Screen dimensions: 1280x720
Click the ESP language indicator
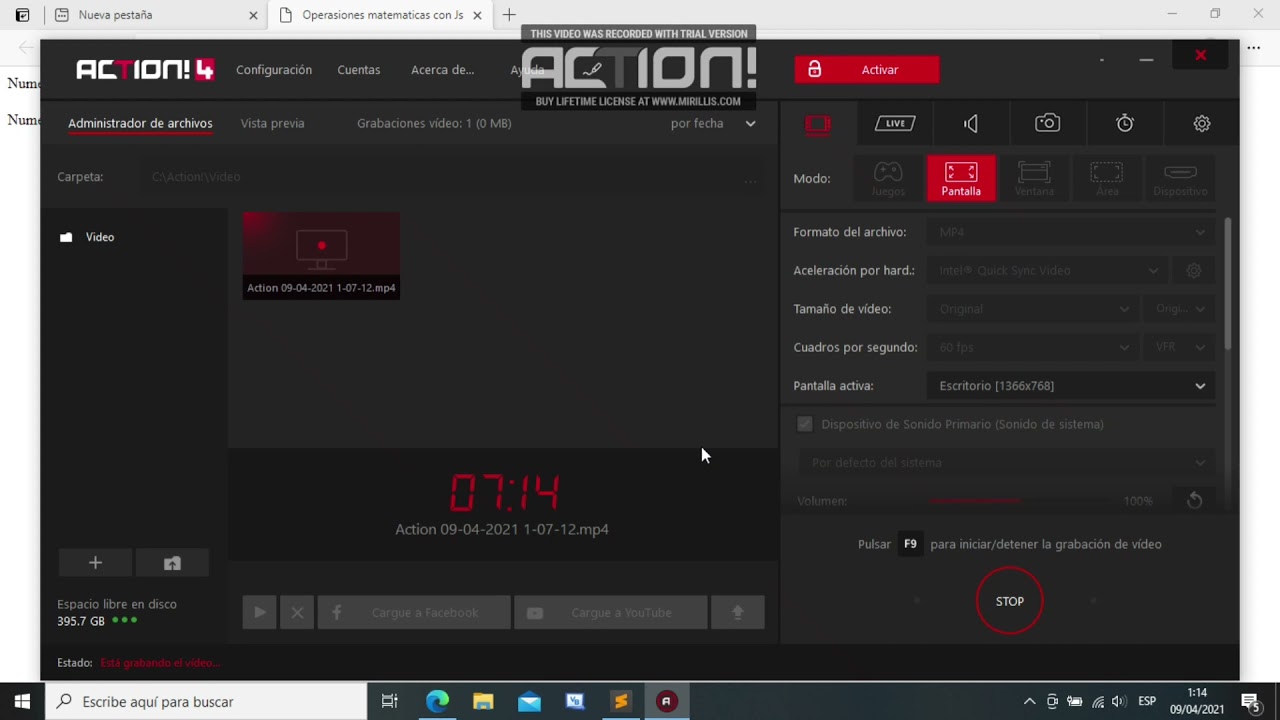point(1147,701)
